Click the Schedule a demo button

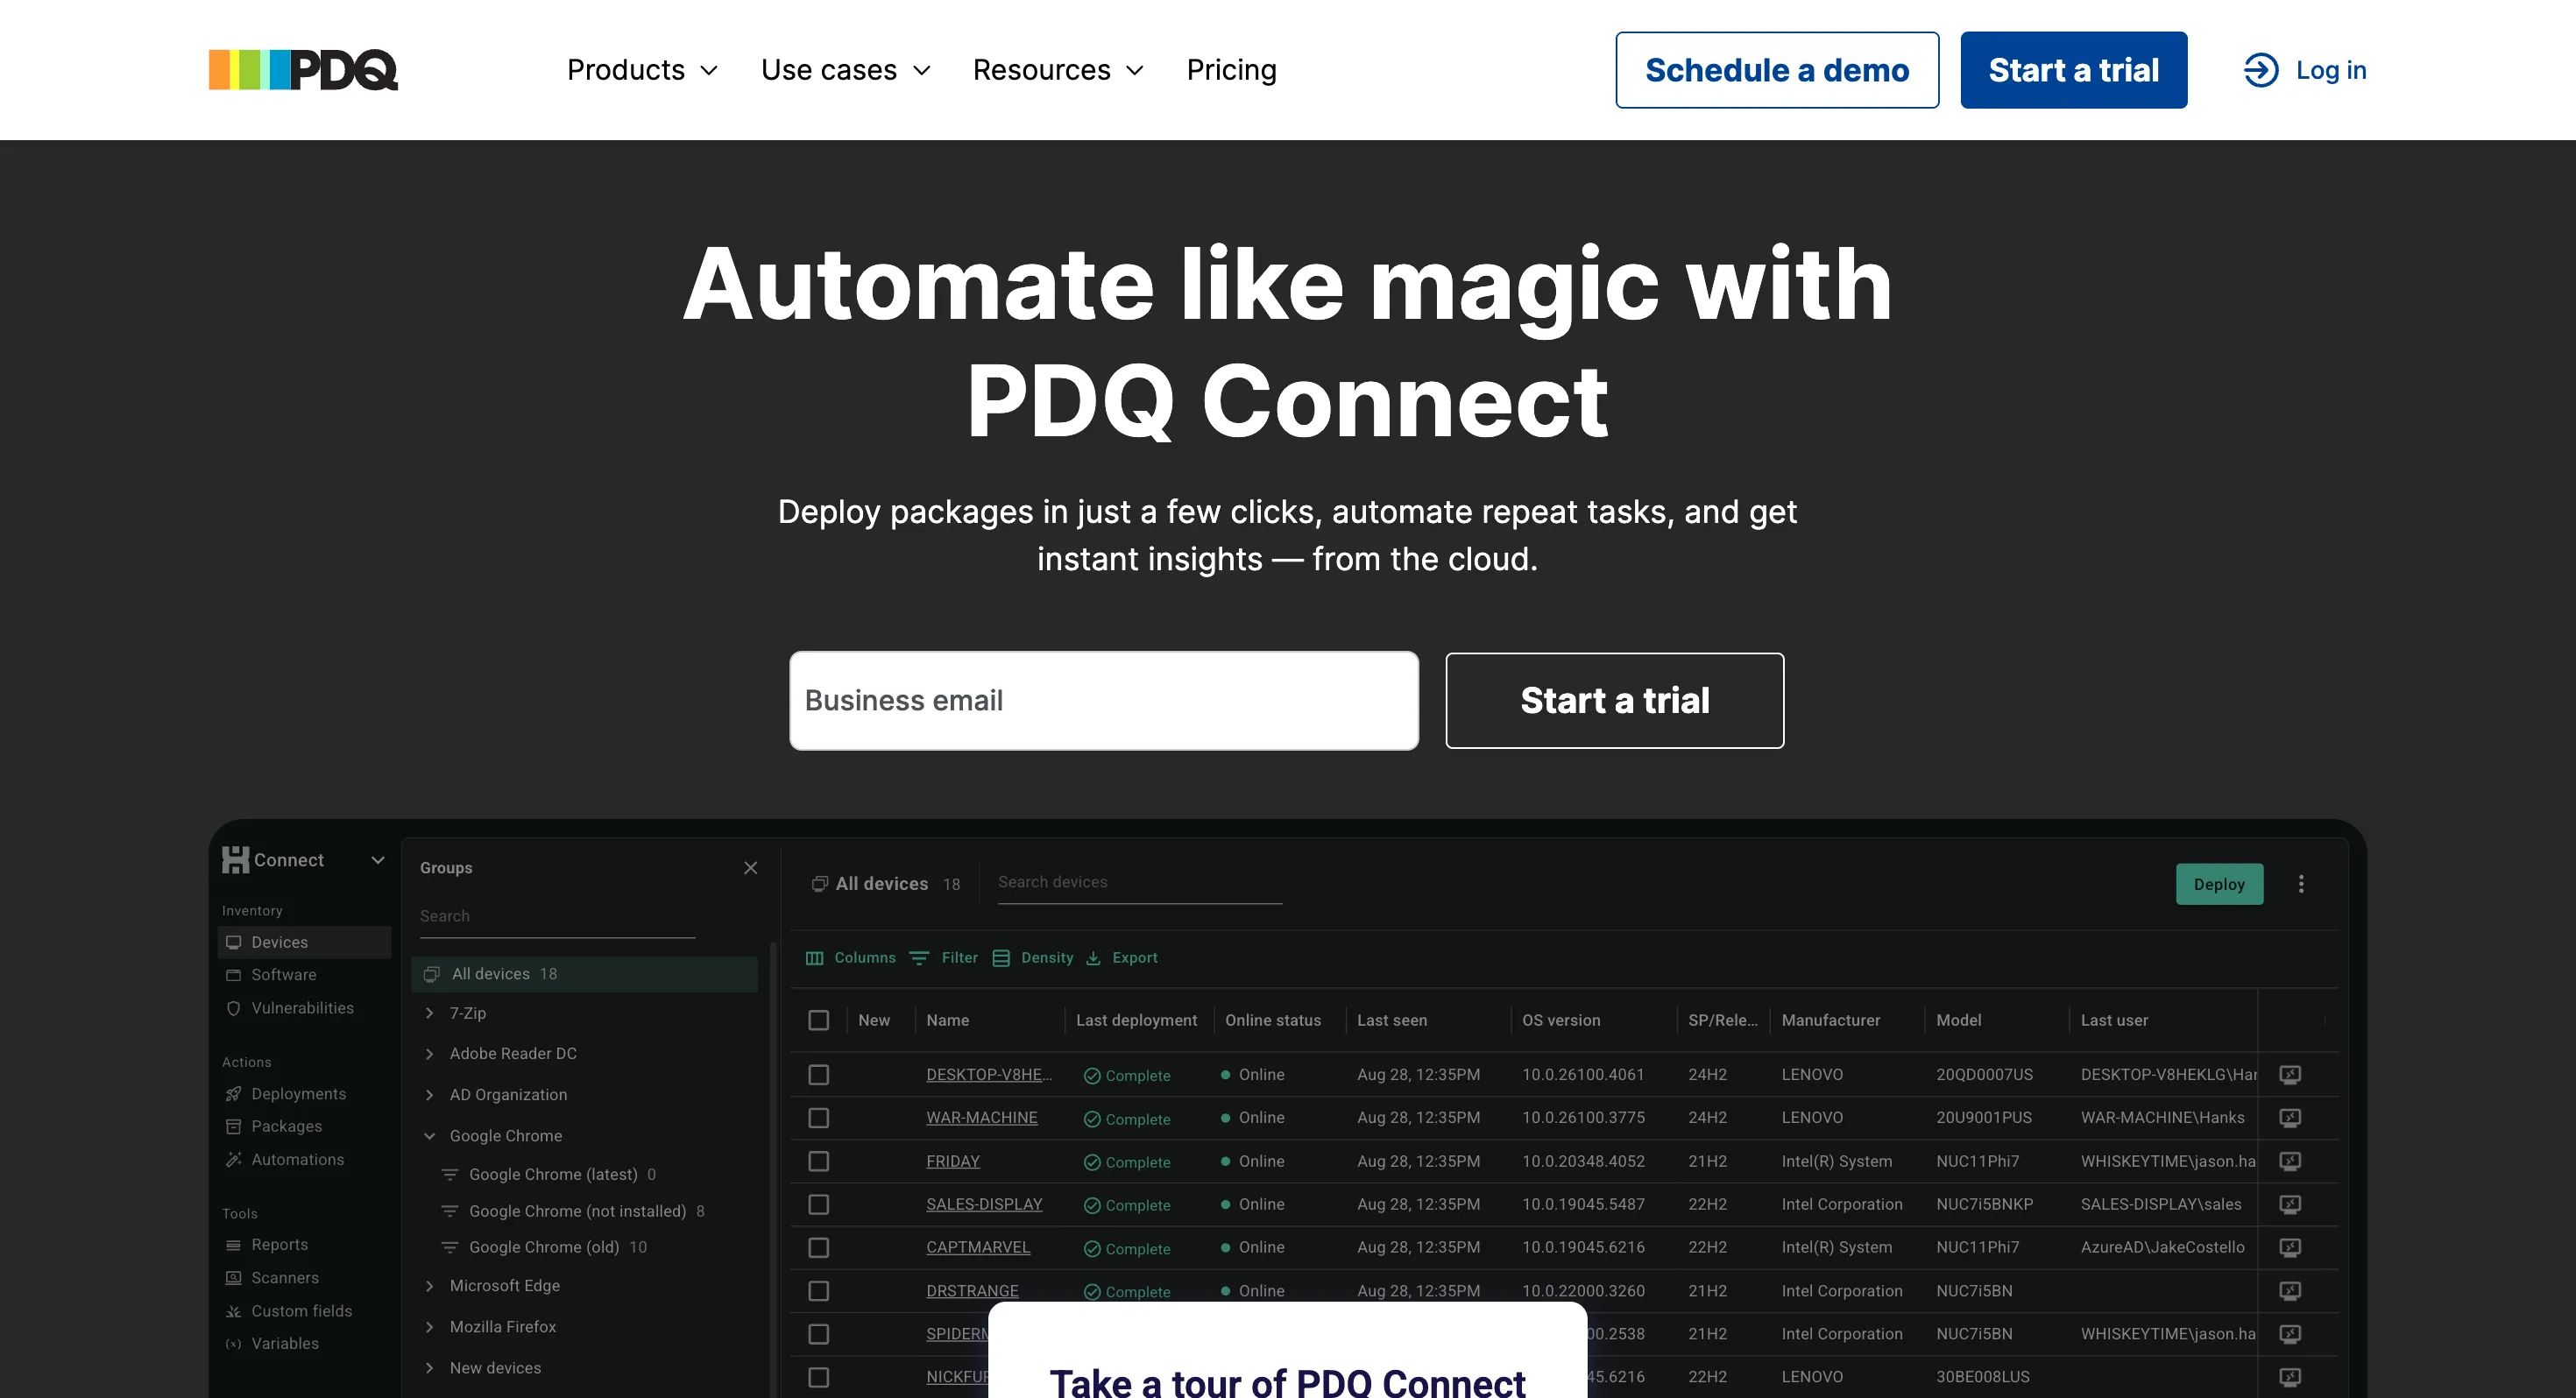click(1777, 70)
